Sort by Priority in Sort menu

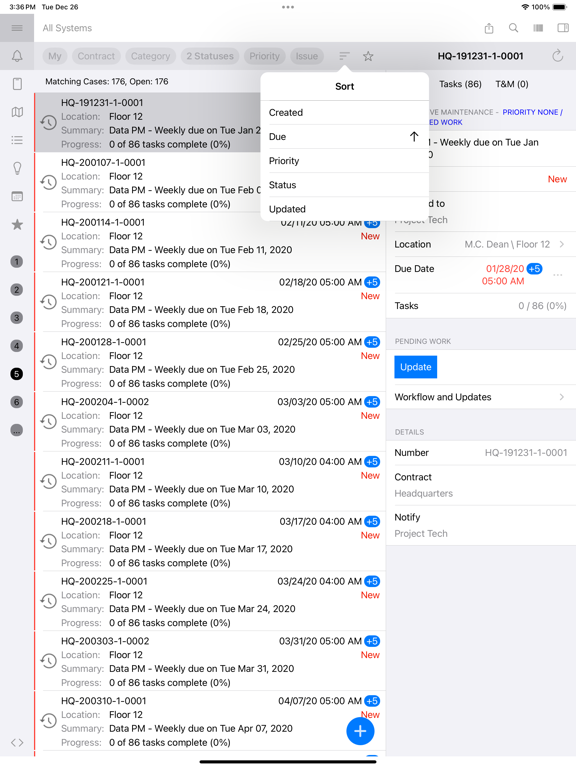coord(344,161)
